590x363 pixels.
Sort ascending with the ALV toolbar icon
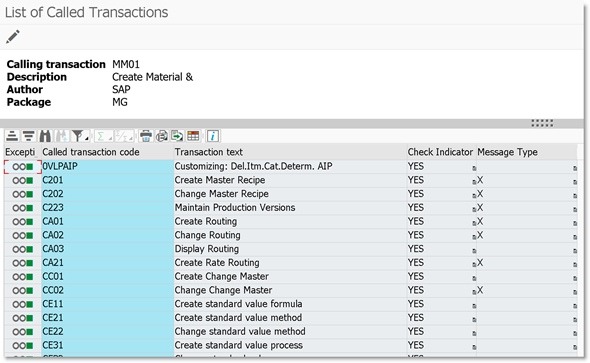tap(12, 136)
